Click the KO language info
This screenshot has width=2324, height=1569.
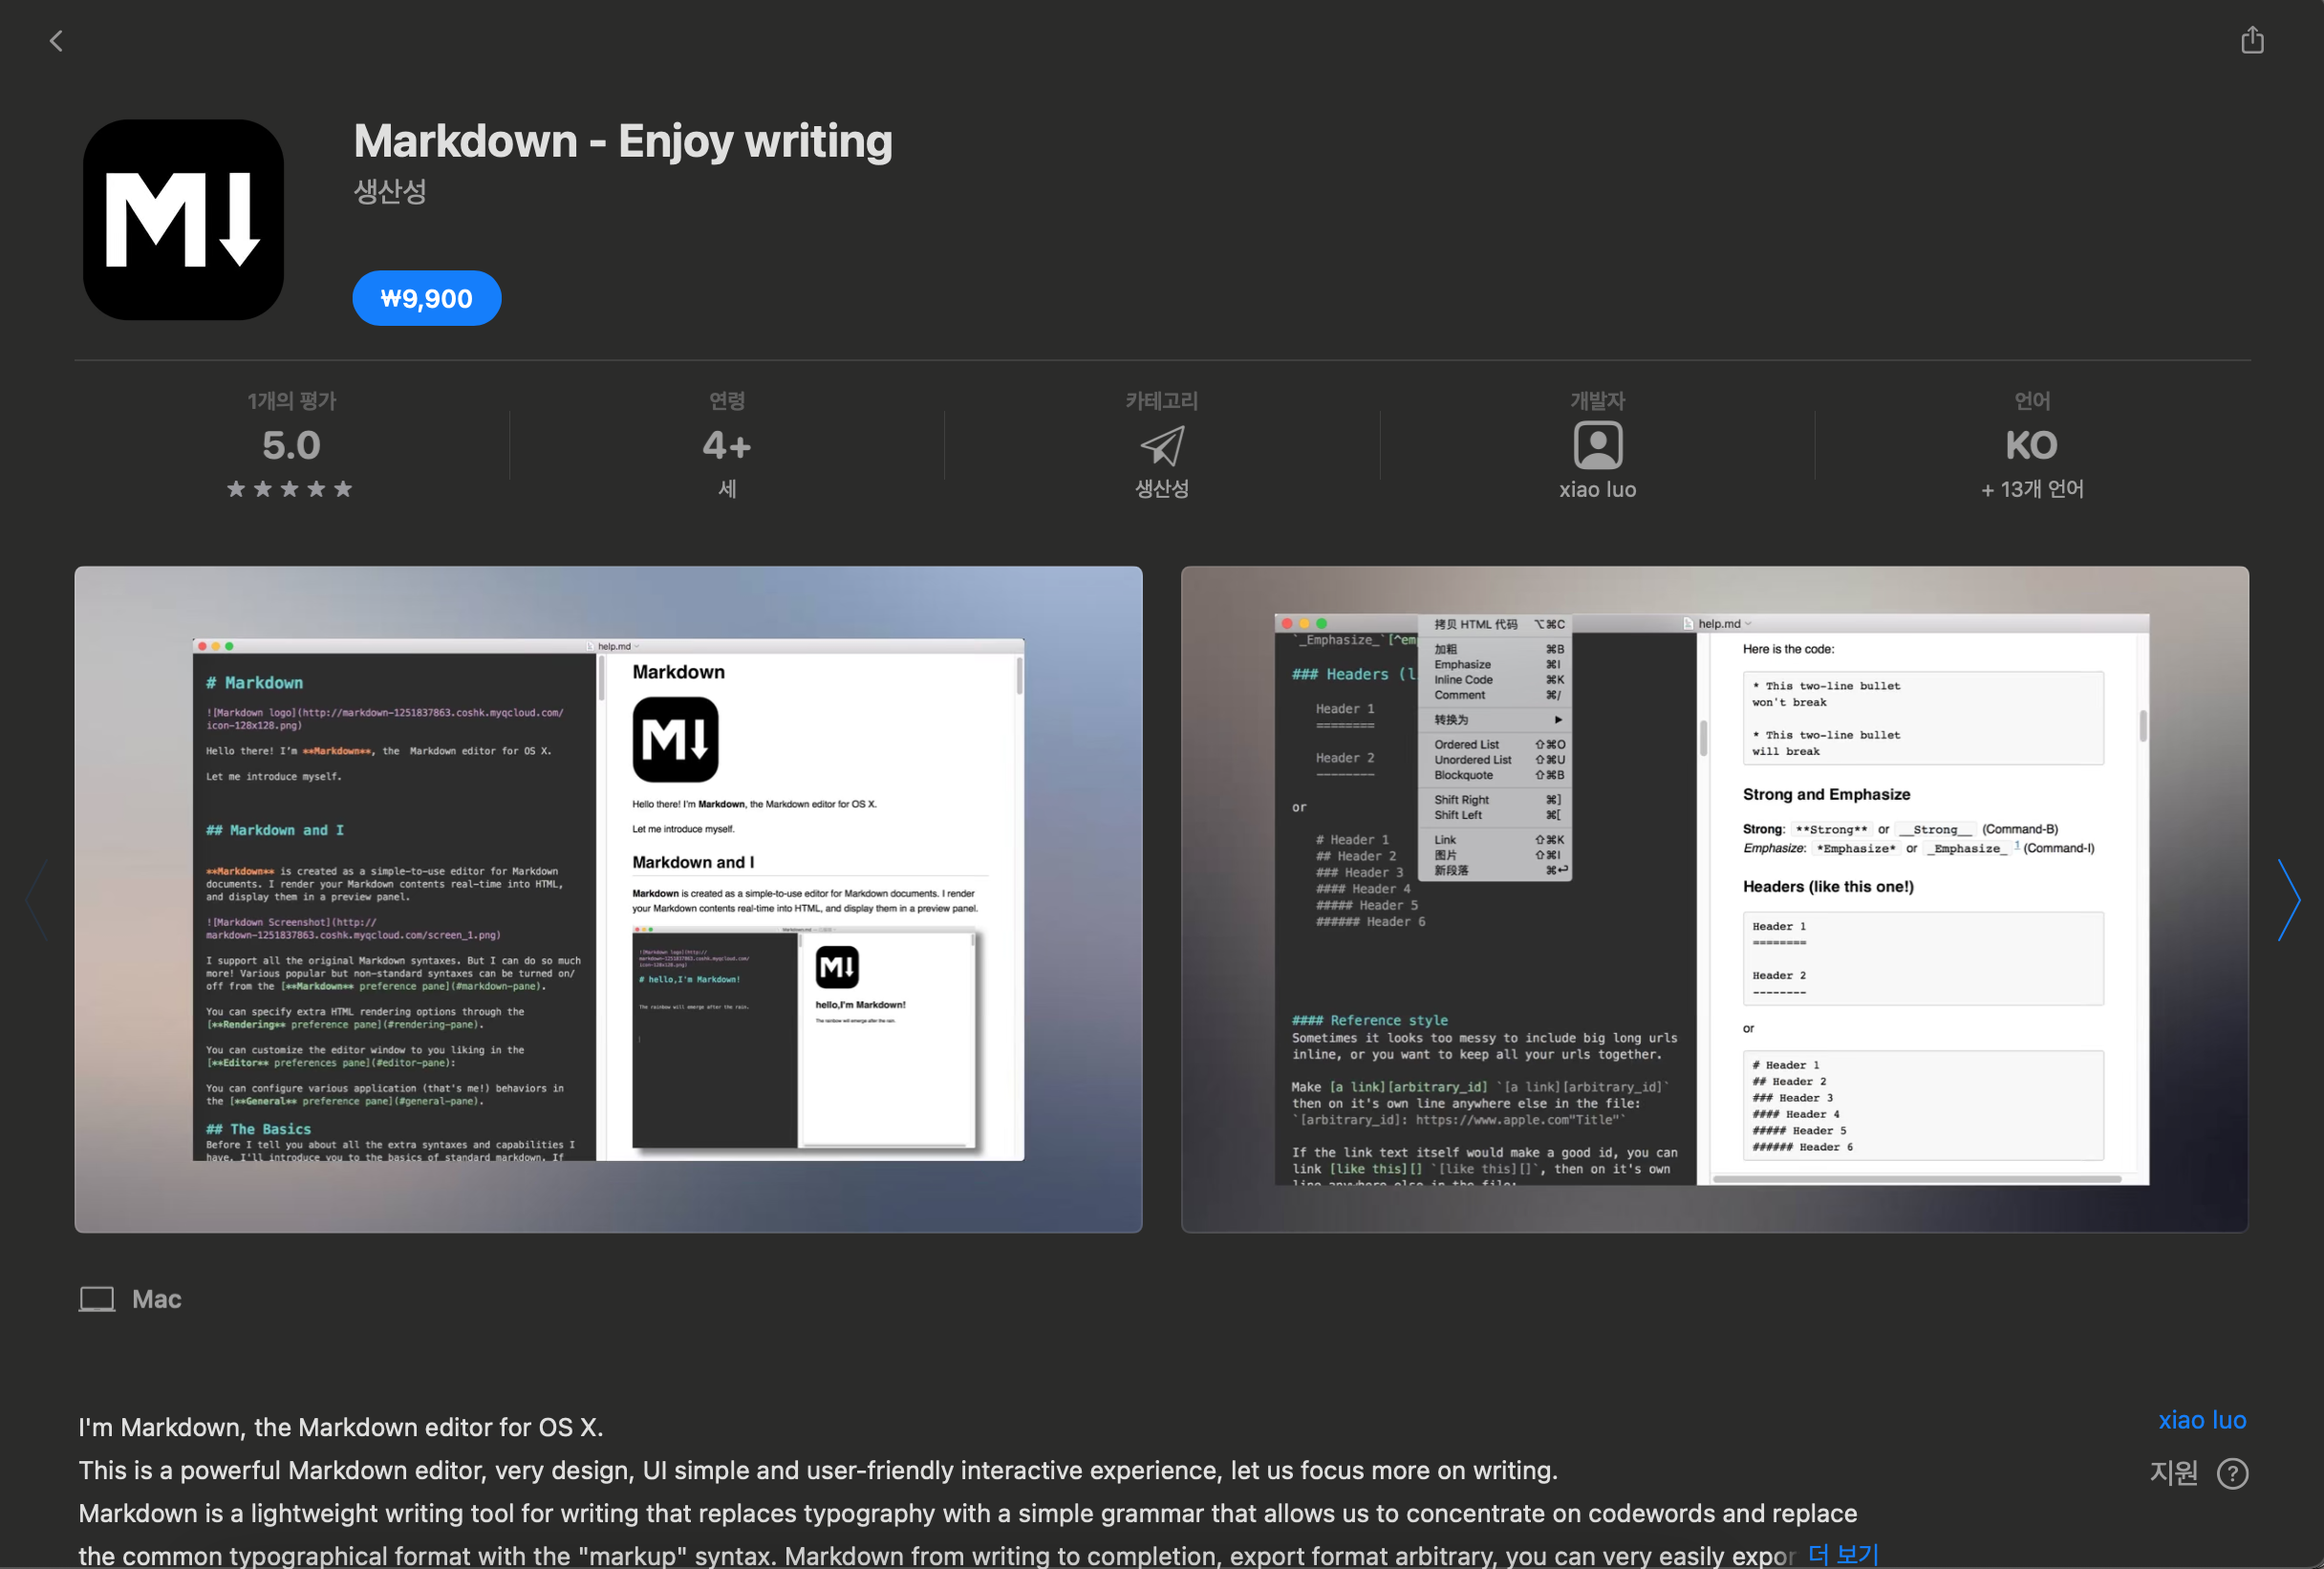point(2031,445)
